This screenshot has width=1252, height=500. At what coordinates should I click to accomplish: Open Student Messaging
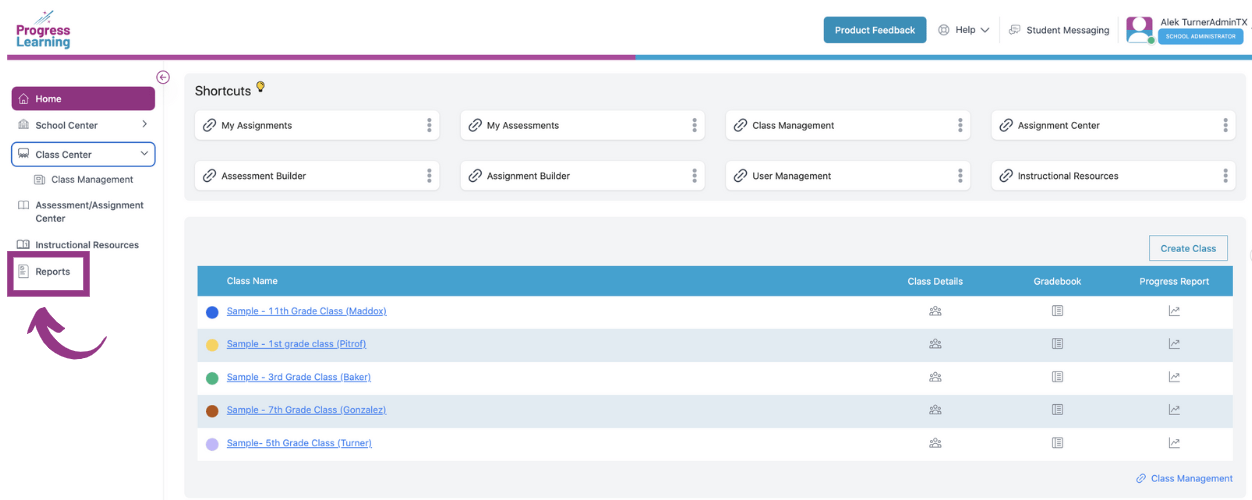point(1059,30)
